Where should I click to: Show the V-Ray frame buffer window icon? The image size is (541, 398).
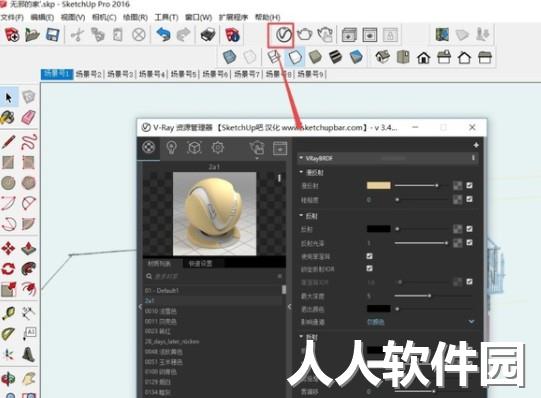[x=349, y=35]
